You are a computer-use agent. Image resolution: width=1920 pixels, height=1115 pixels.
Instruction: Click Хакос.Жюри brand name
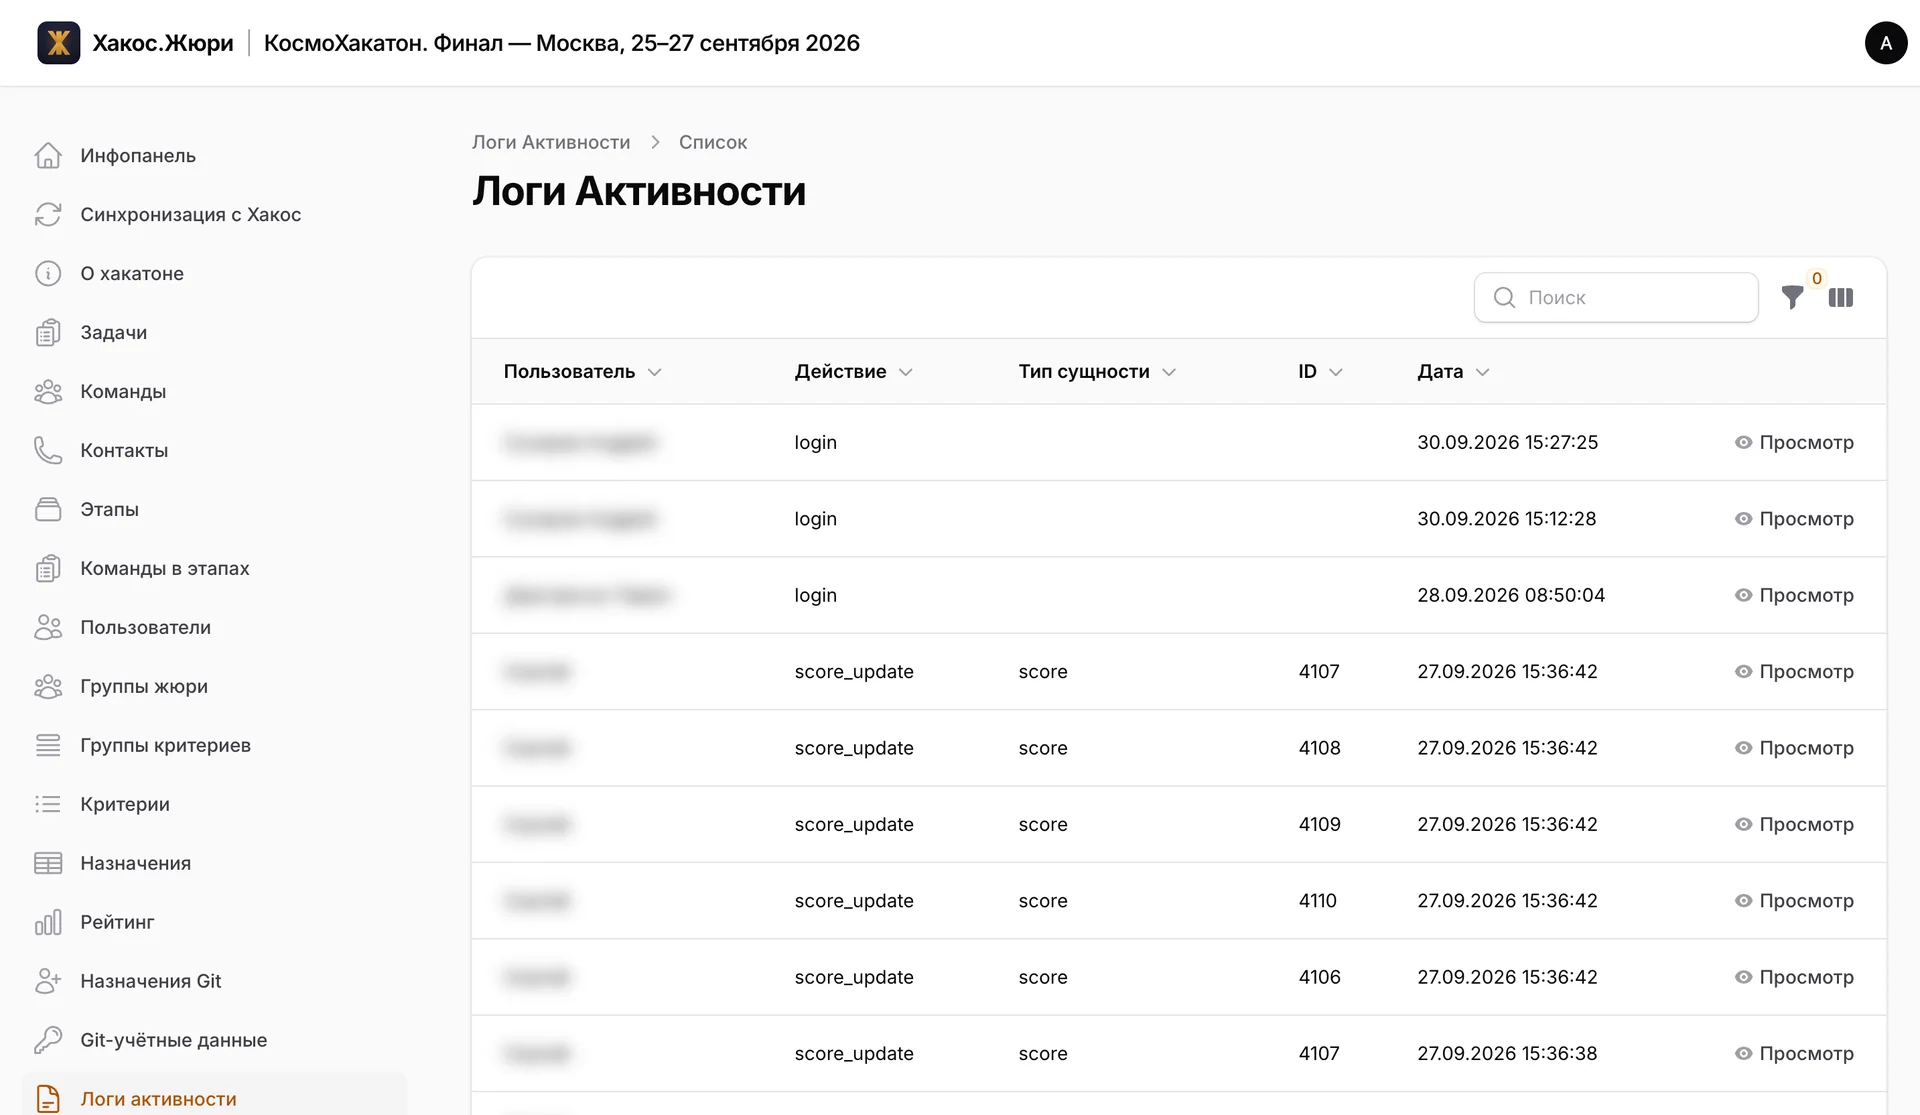pos(163,43)
